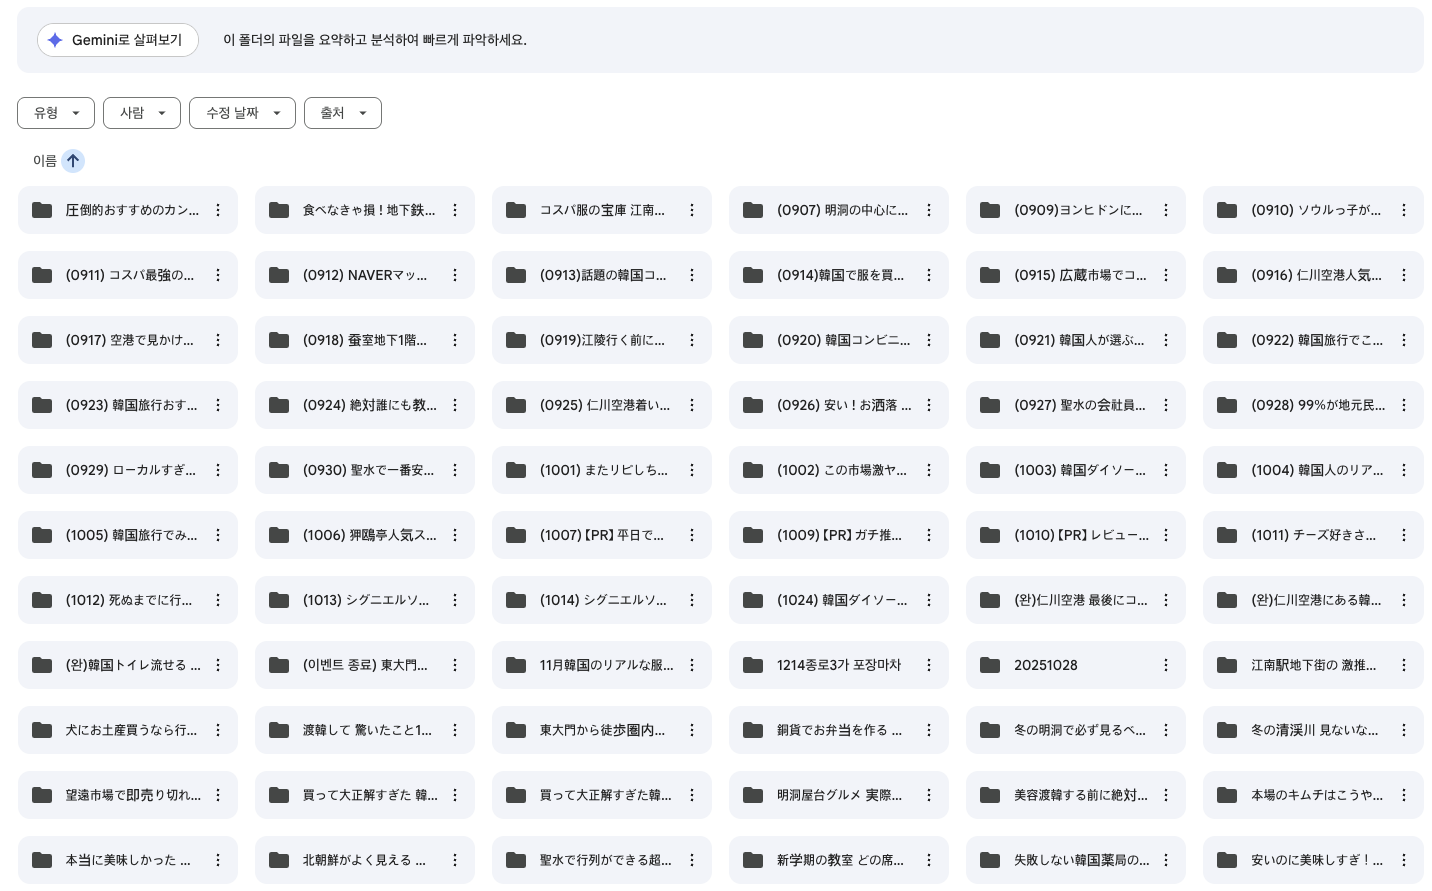Open the 사람 filter dropdown
Screen dimensions: 1432x891
tap(142, 113)
